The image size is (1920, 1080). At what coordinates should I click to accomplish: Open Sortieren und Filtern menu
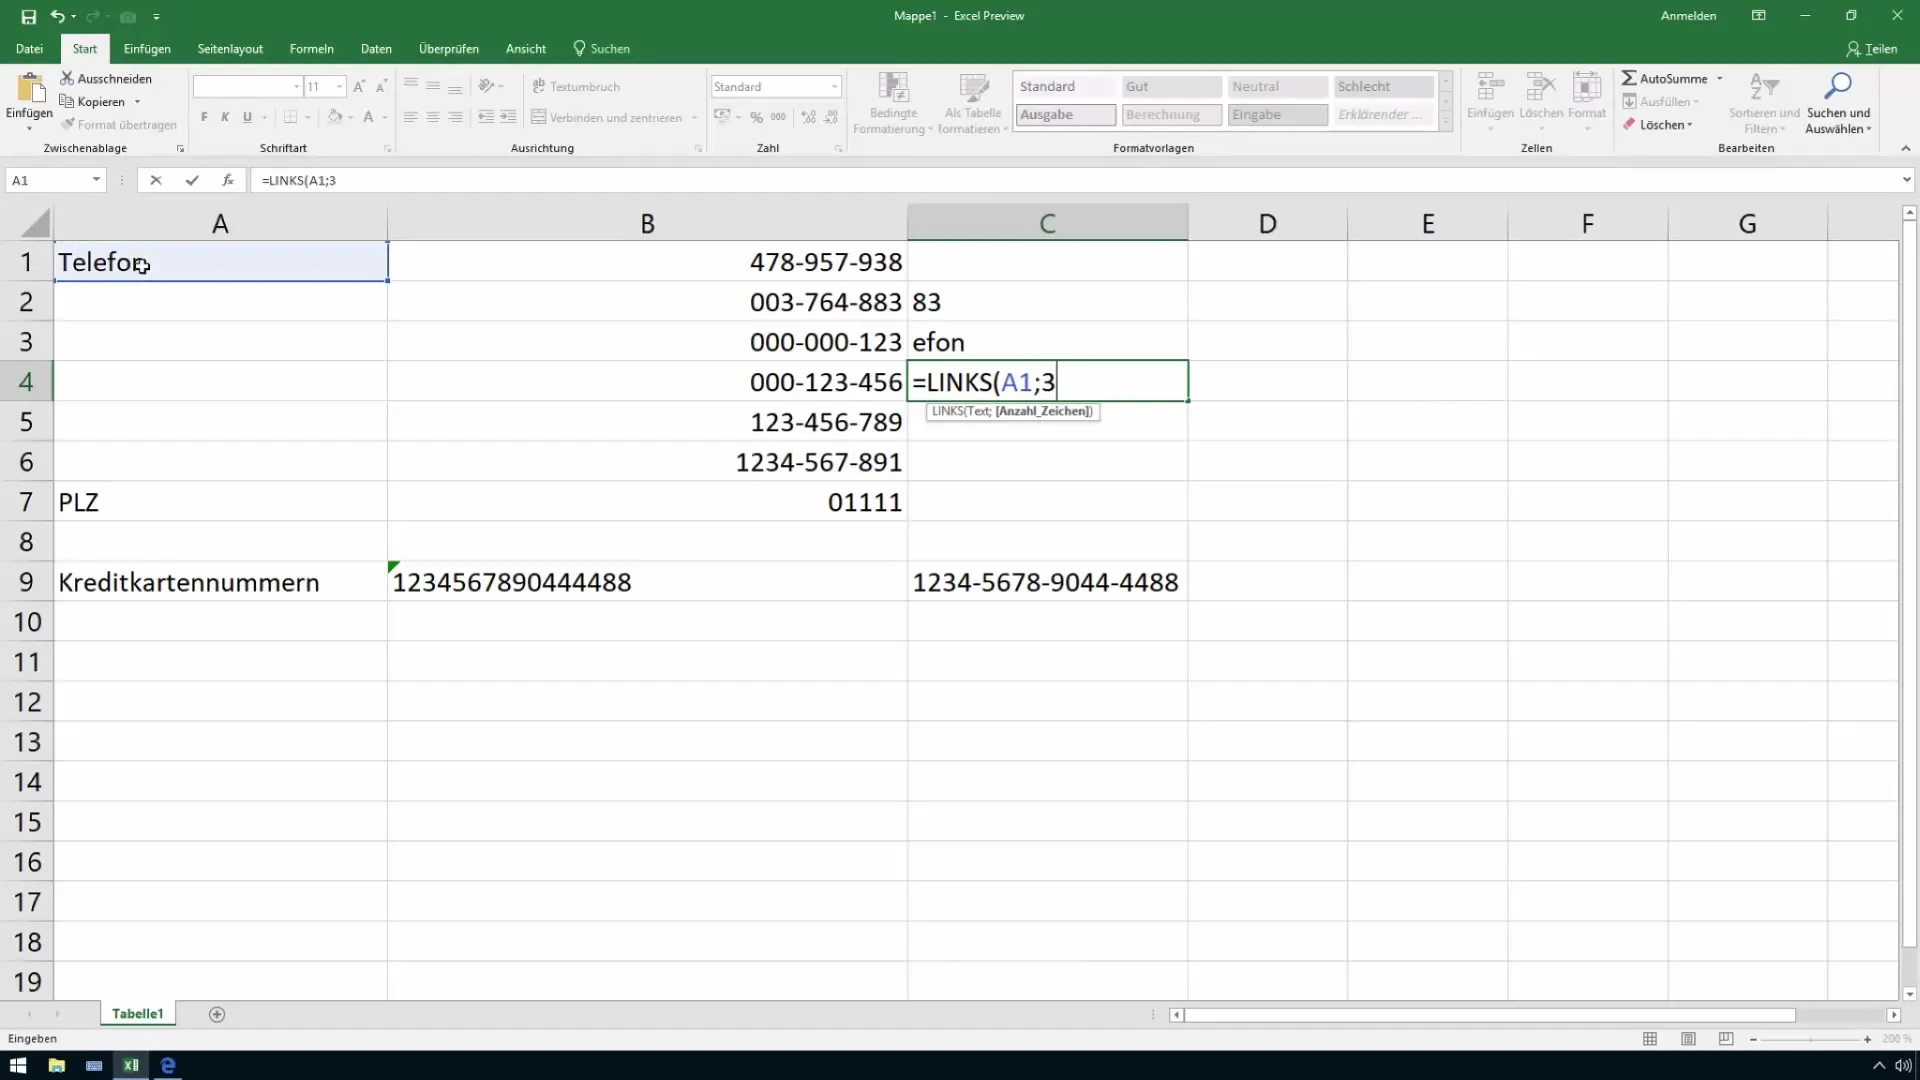click(x=1764, y=103)
